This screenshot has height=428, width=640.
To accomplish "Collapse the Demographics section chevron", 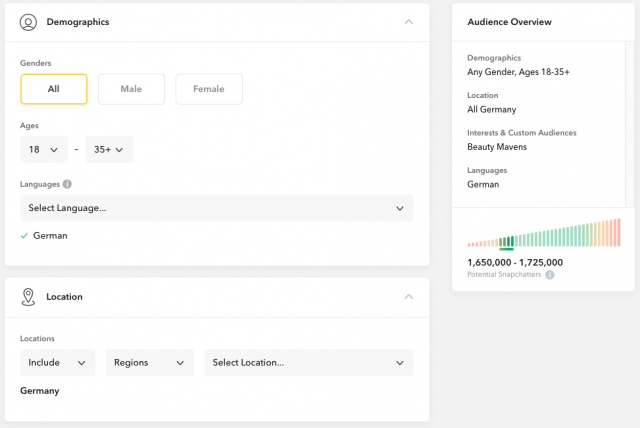I will pos(409,22).
